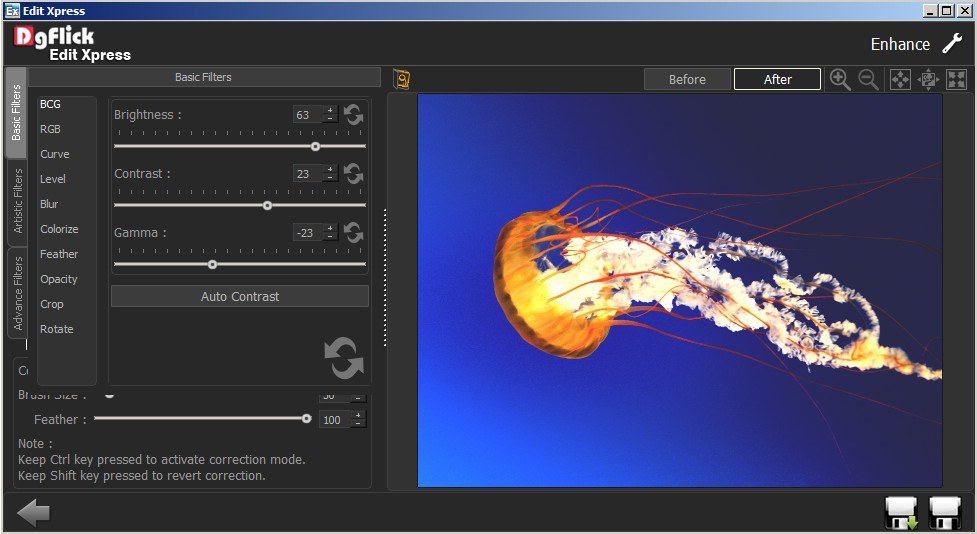Screen dimensions: 977x534
Task: Save with the green arrow floppy icon
Action: pyautogui.click(x=901, y=513)
